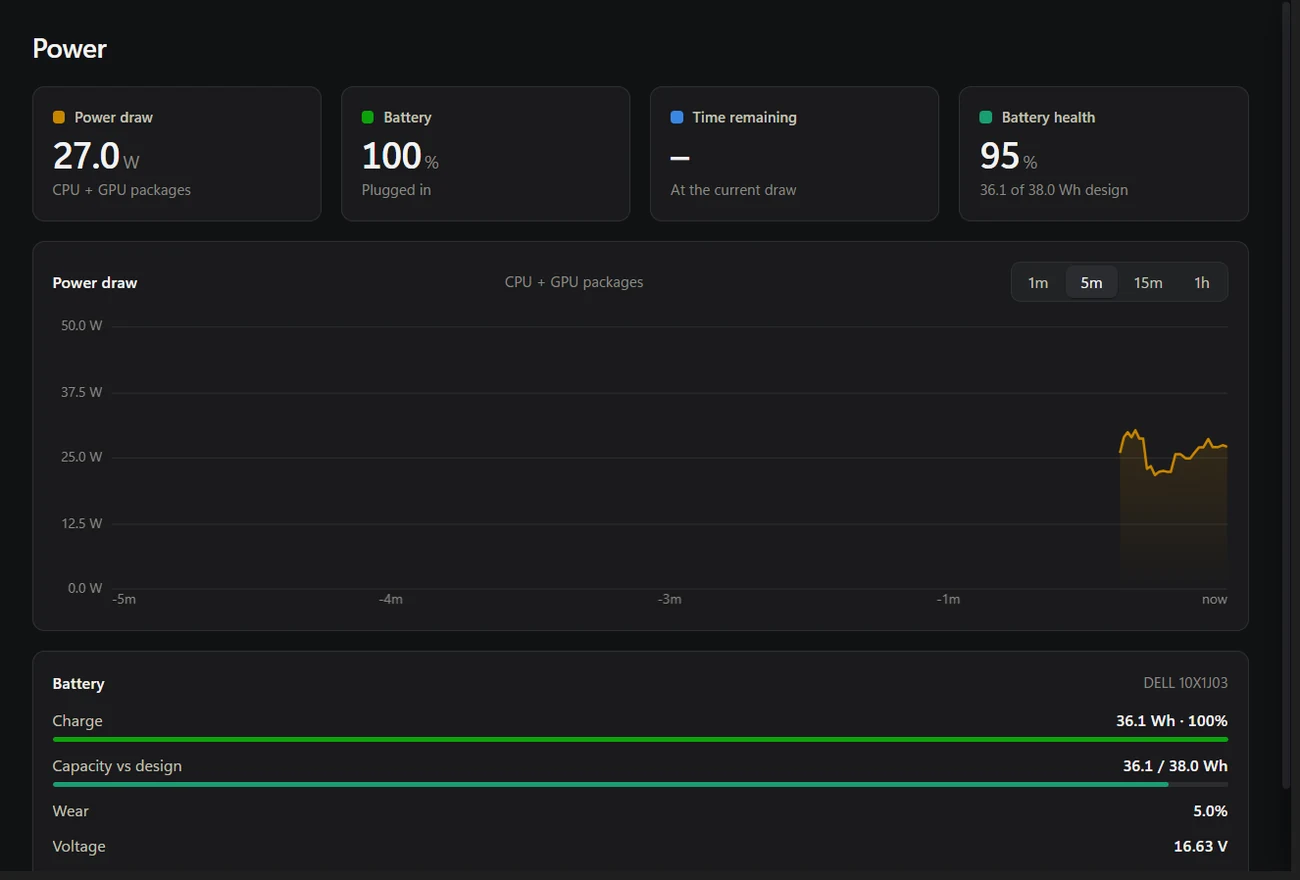Viewport: 1300px width, 880px height.
Task: Click the Time remaining dash value
Action: point(680,158)
